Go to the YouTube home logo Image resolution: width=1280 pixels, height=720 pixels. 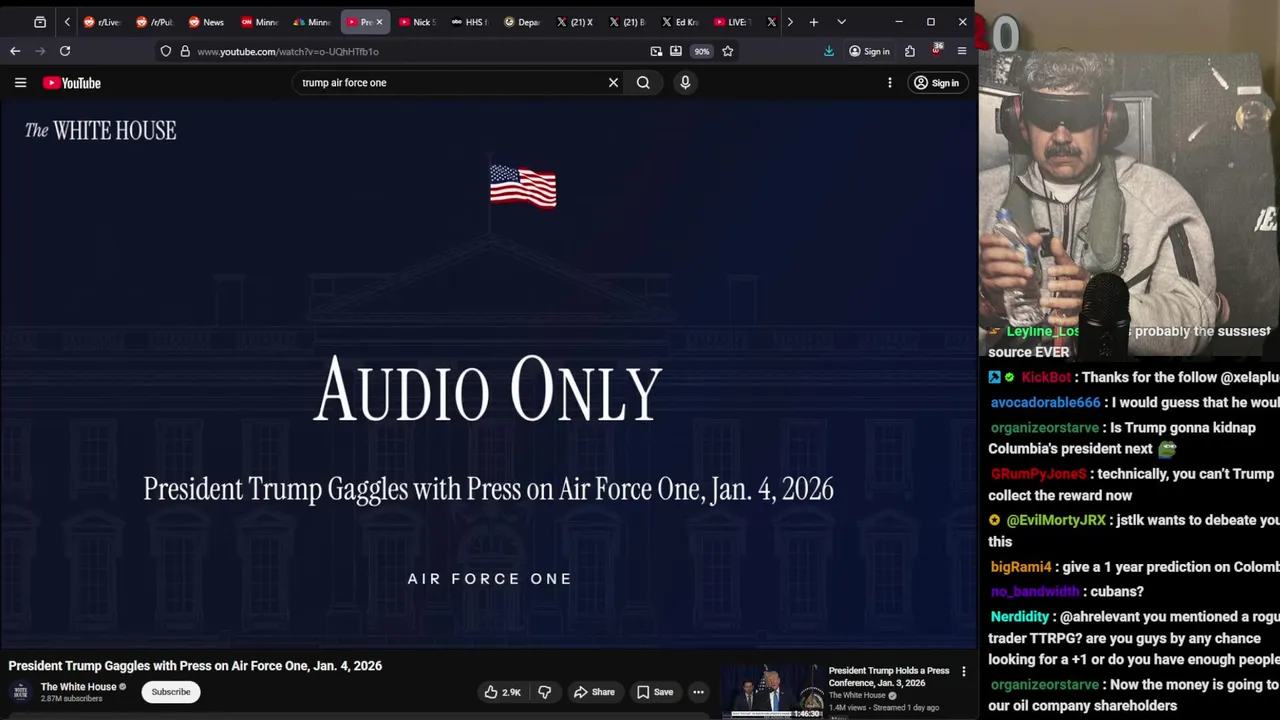coord(72,83)
